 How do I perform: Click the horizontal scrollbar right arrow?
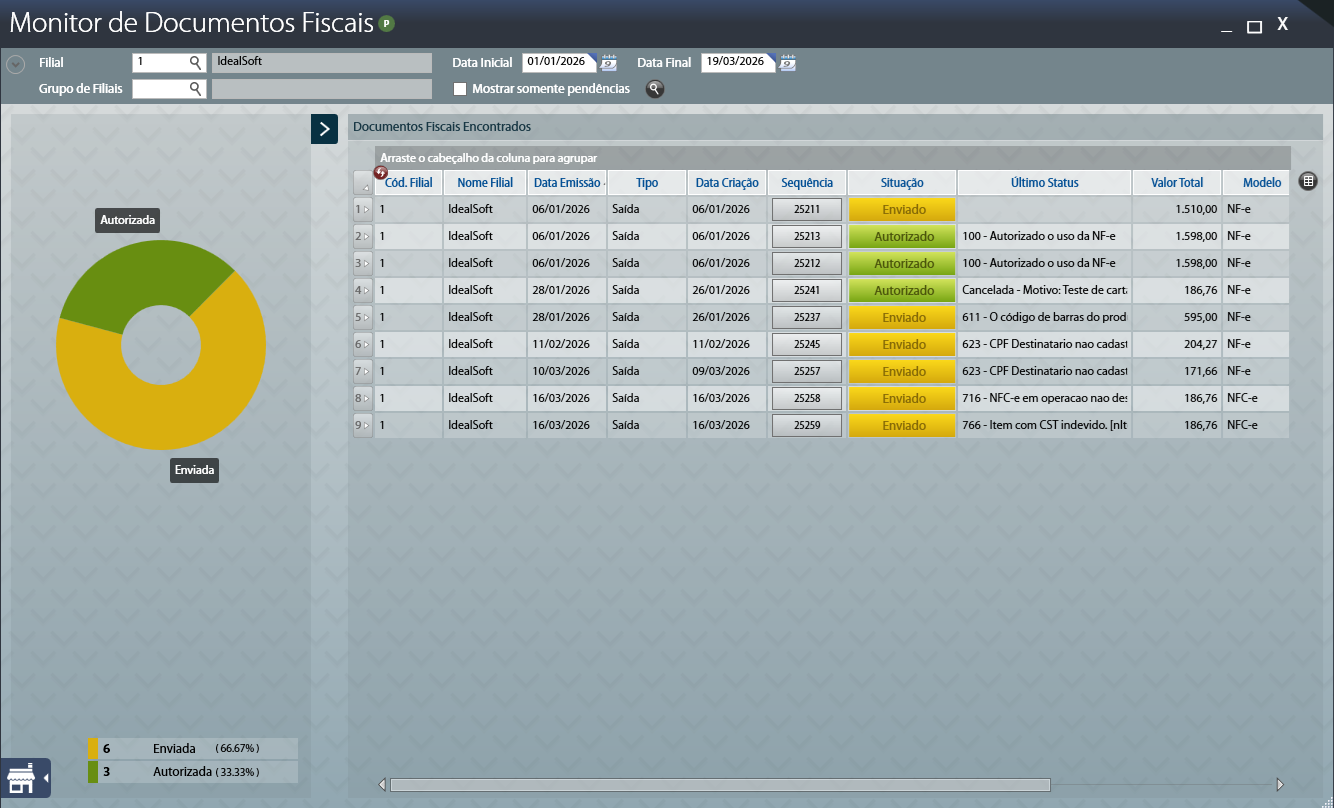coord(1280,785)
